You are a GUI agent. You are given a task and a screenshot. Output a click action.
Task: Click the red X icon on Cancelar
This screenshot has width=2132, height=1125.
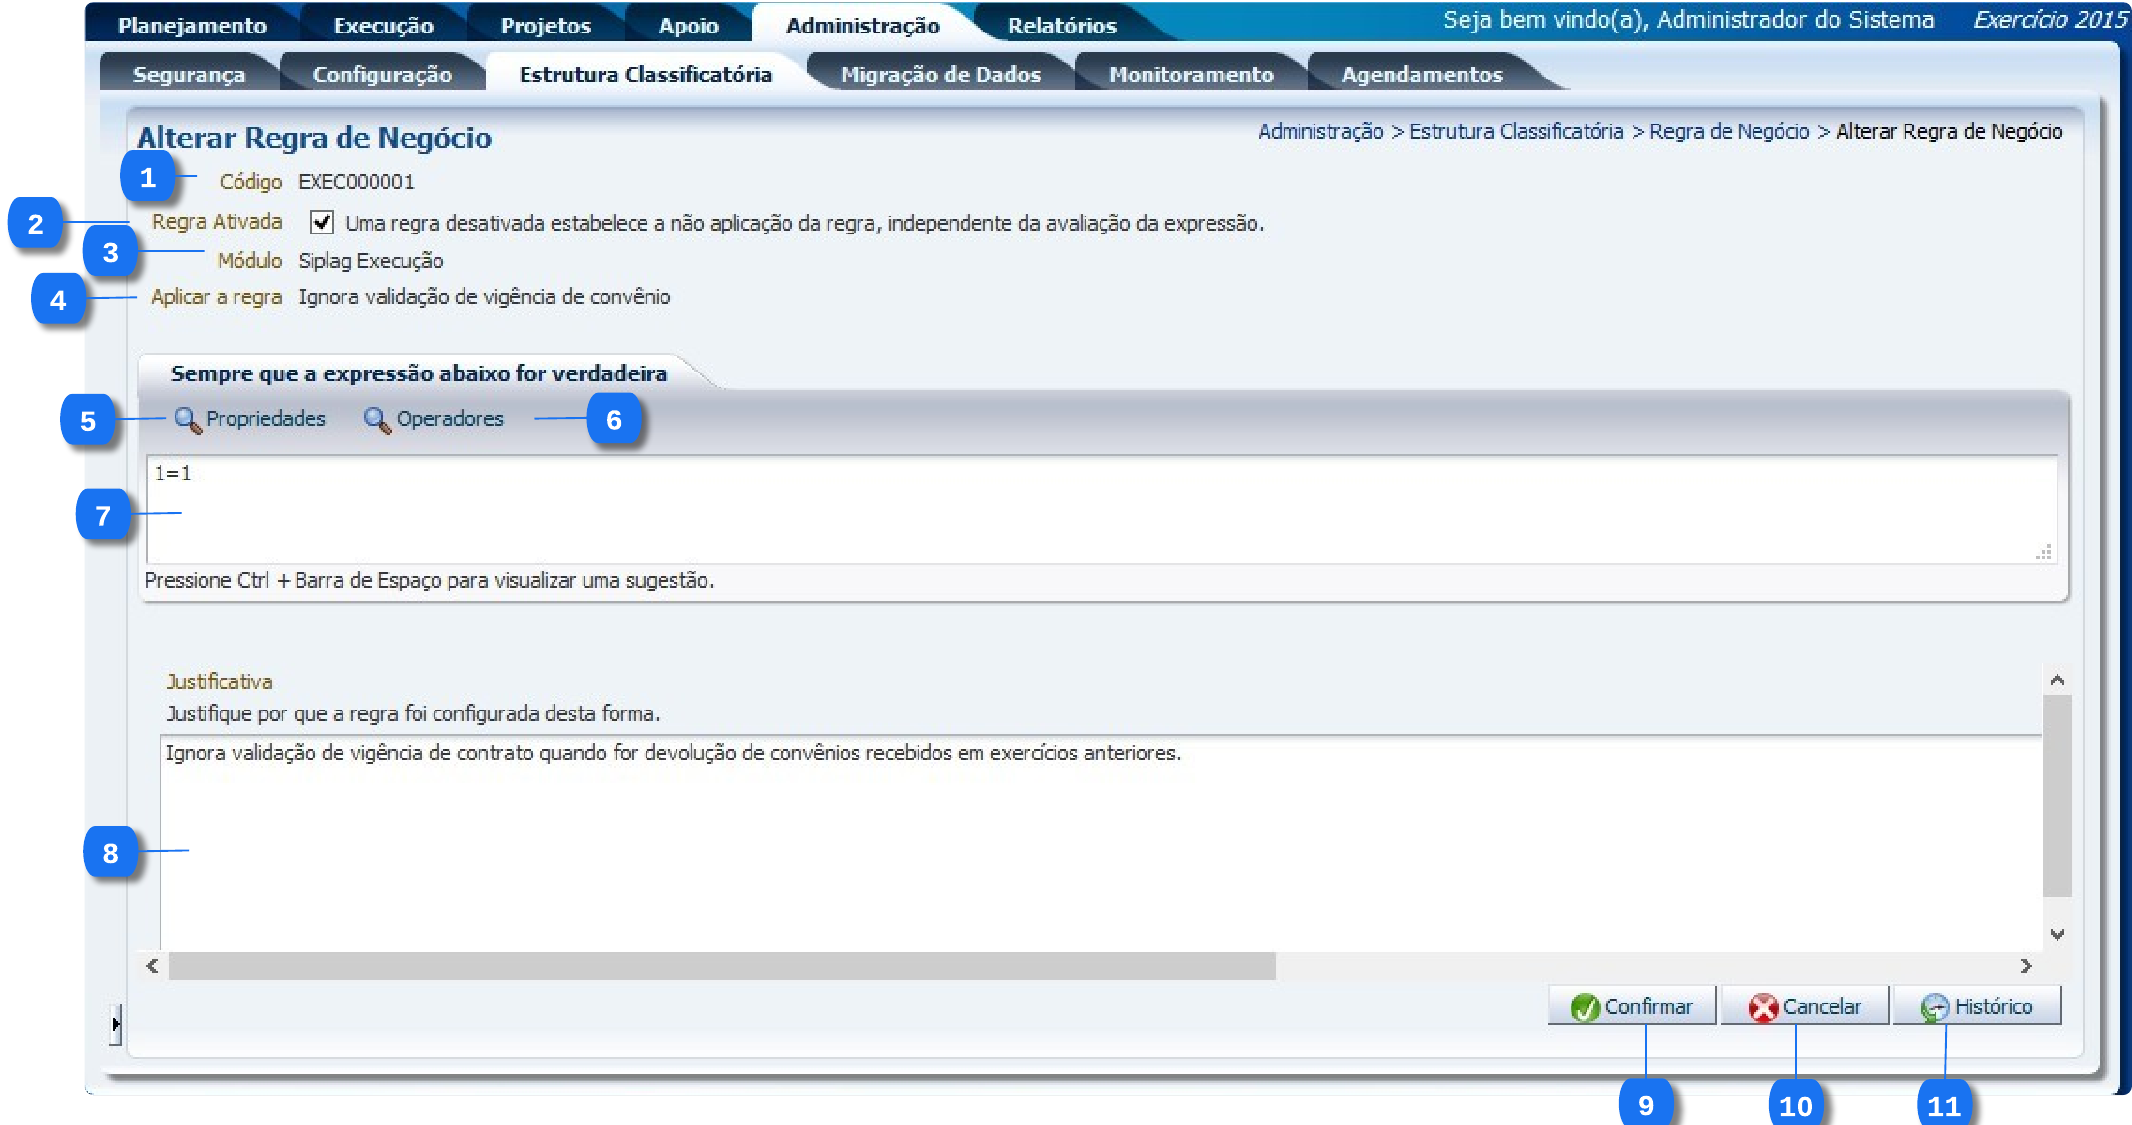click(1763, 1007)
